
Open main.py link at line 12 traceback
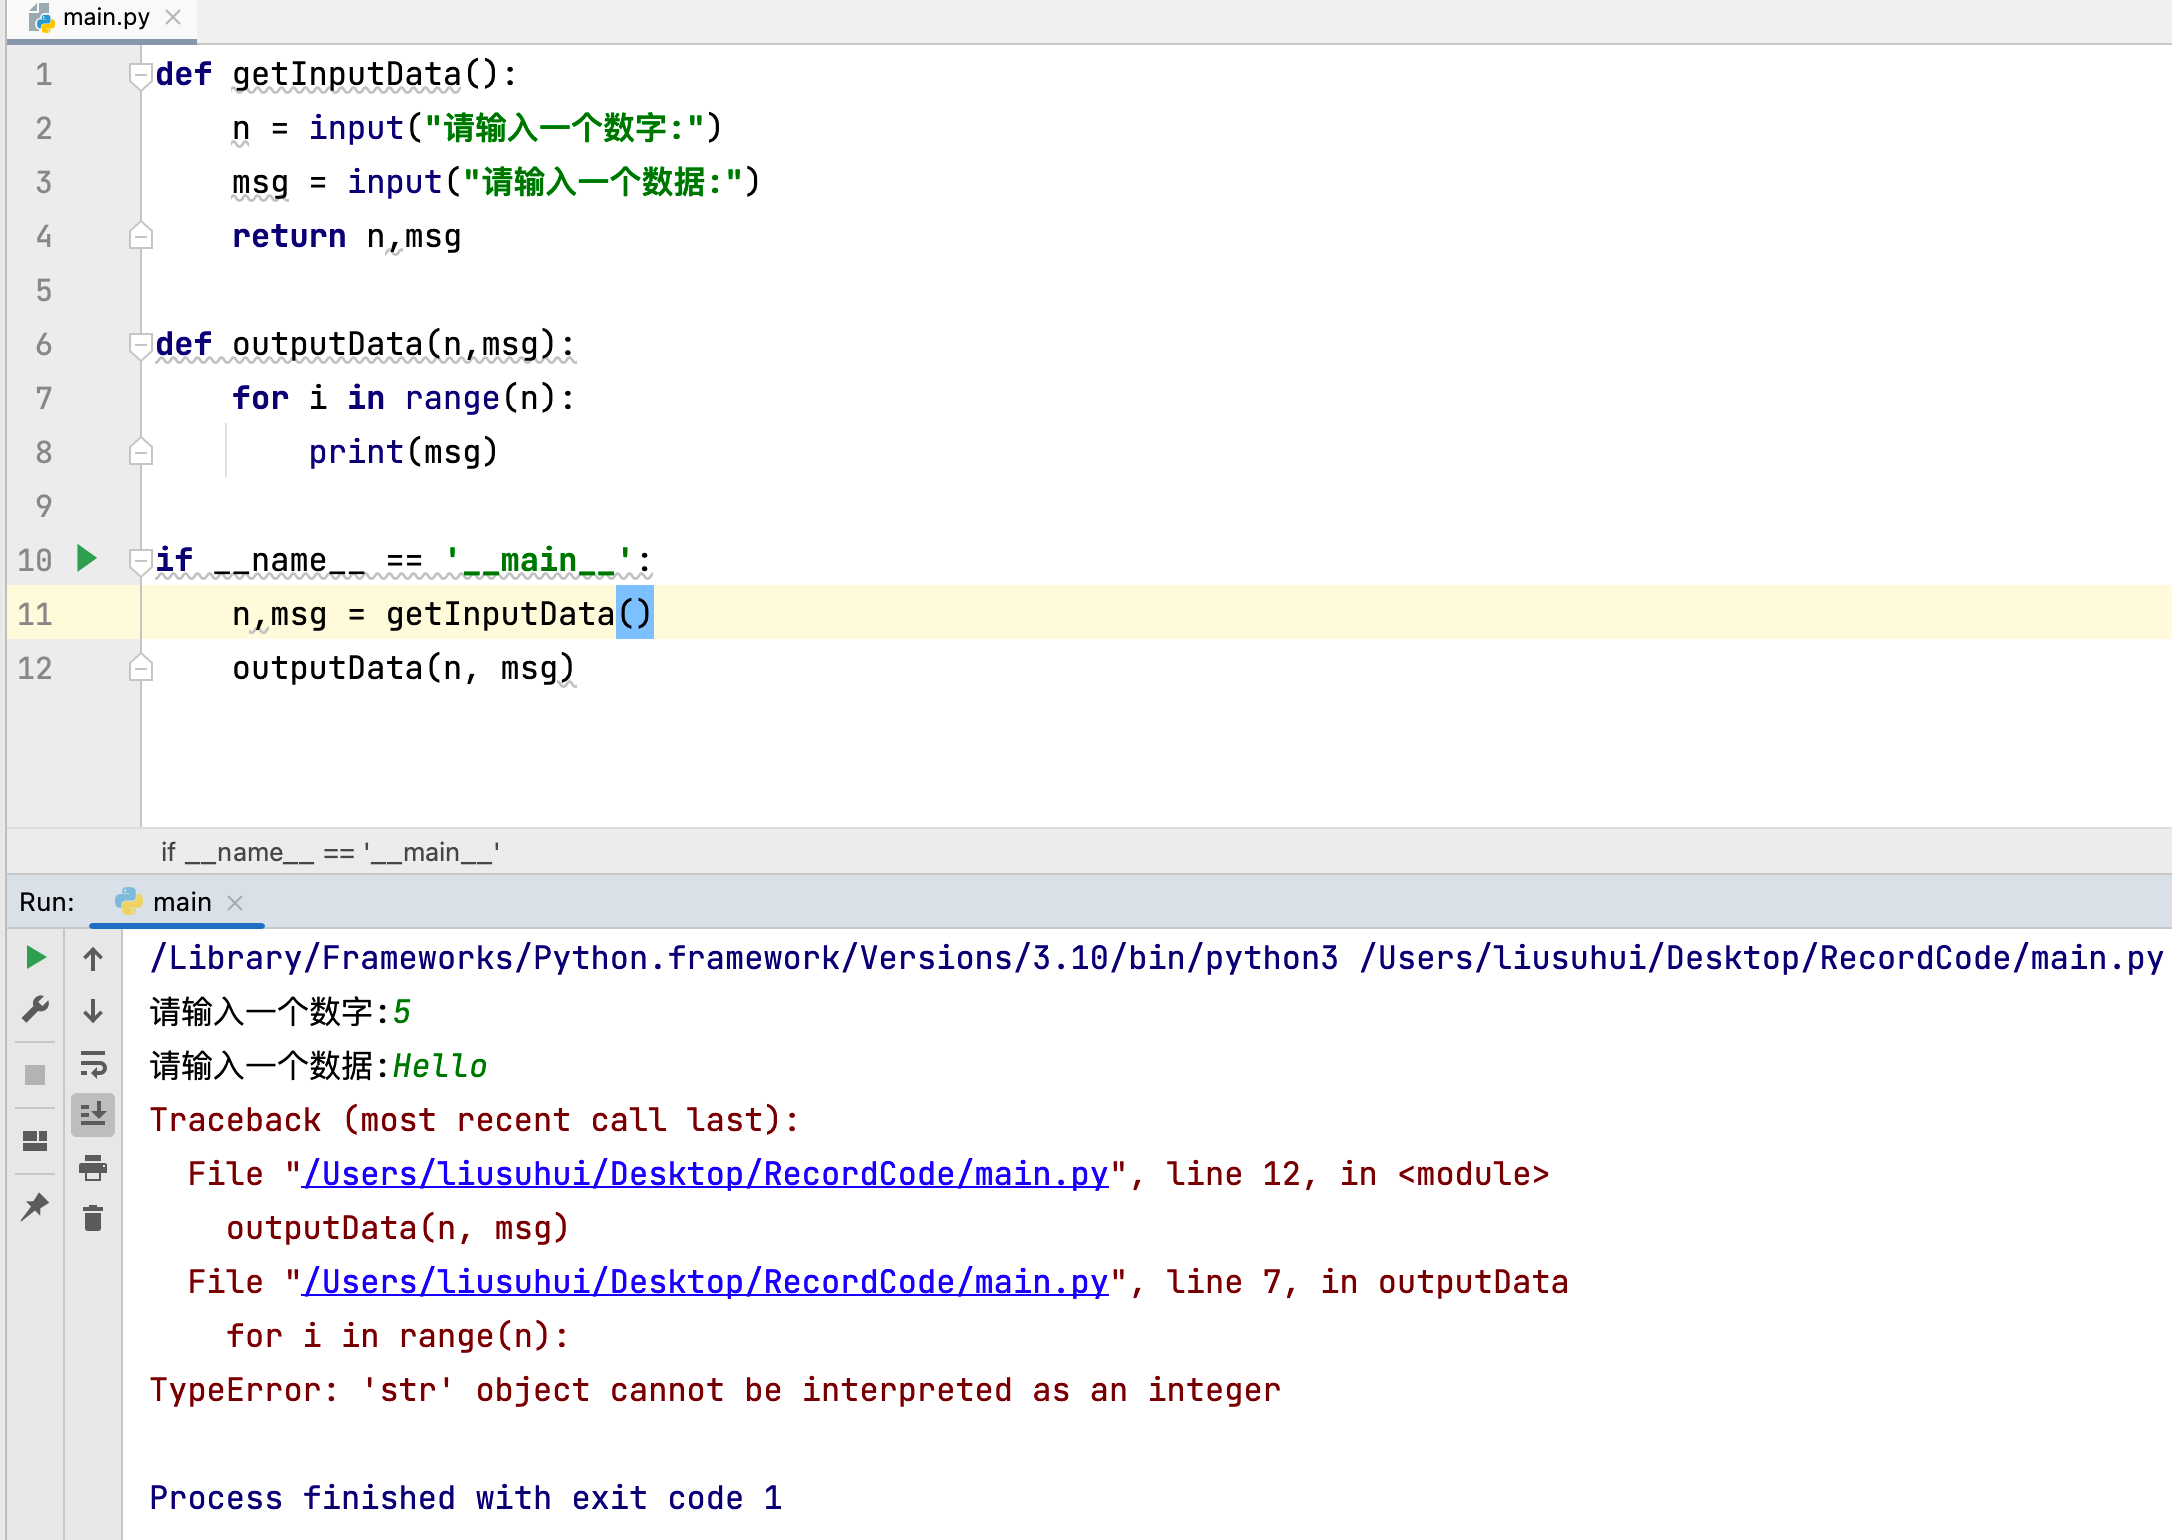pyautogui.click(x=706, y=1174)
